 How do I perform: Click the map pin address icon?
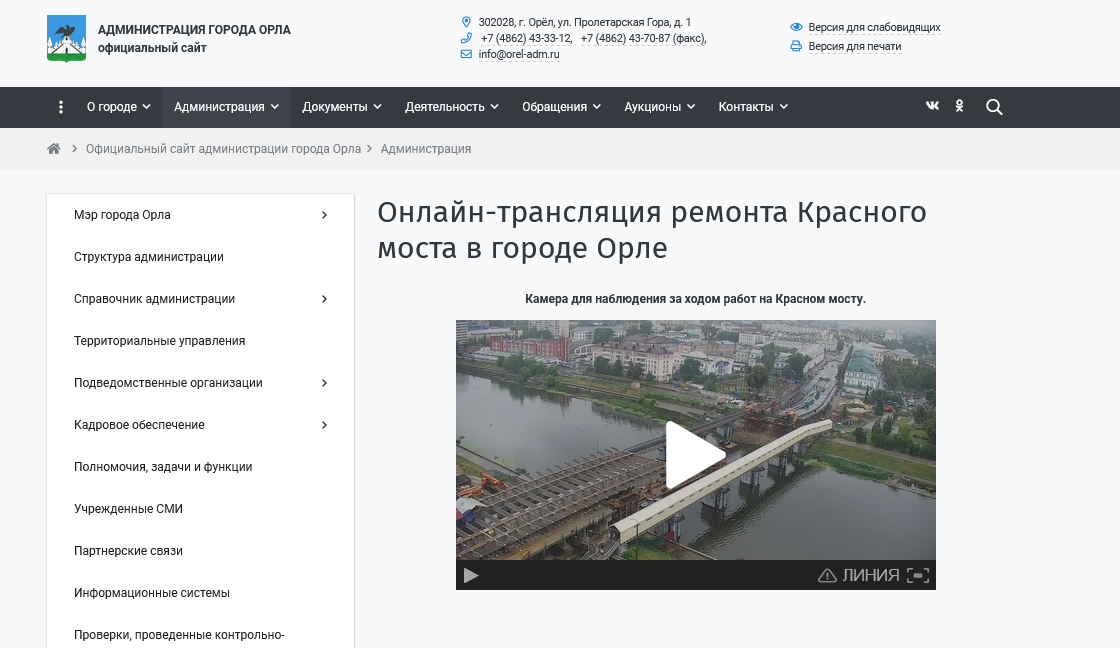[466, 22]
